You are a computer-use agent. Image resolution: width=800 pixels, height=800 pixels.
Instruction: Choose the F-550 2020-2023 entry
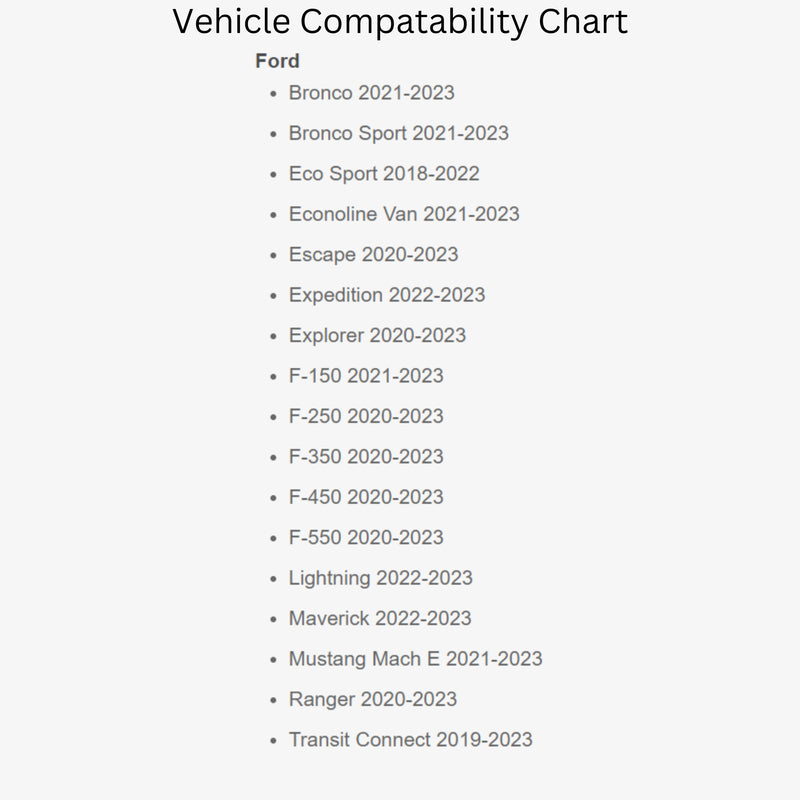point(366,538)
